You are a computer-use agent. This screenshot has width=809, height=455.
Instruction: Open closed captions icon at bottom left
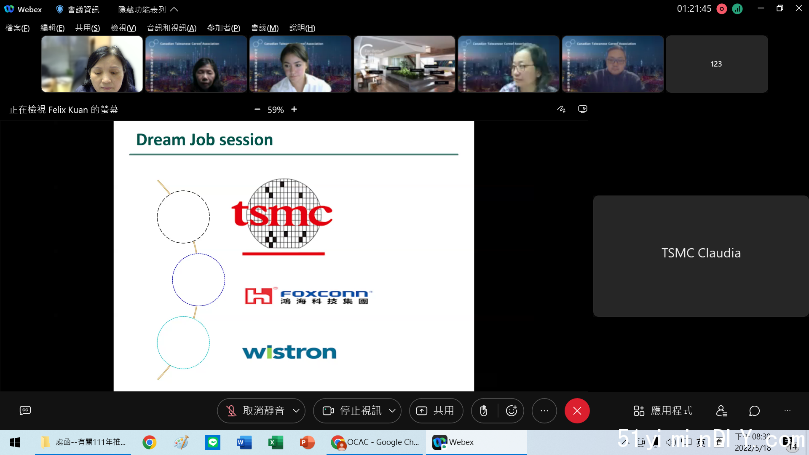25,410
